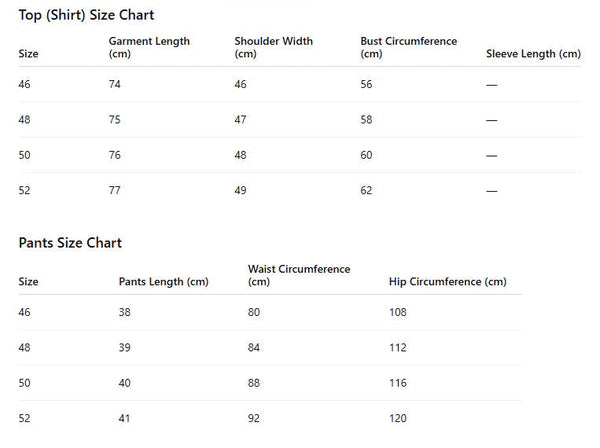Click the sleeve length dash for size 46
Screen dimensions: 600x448
[x=492, y=85]
